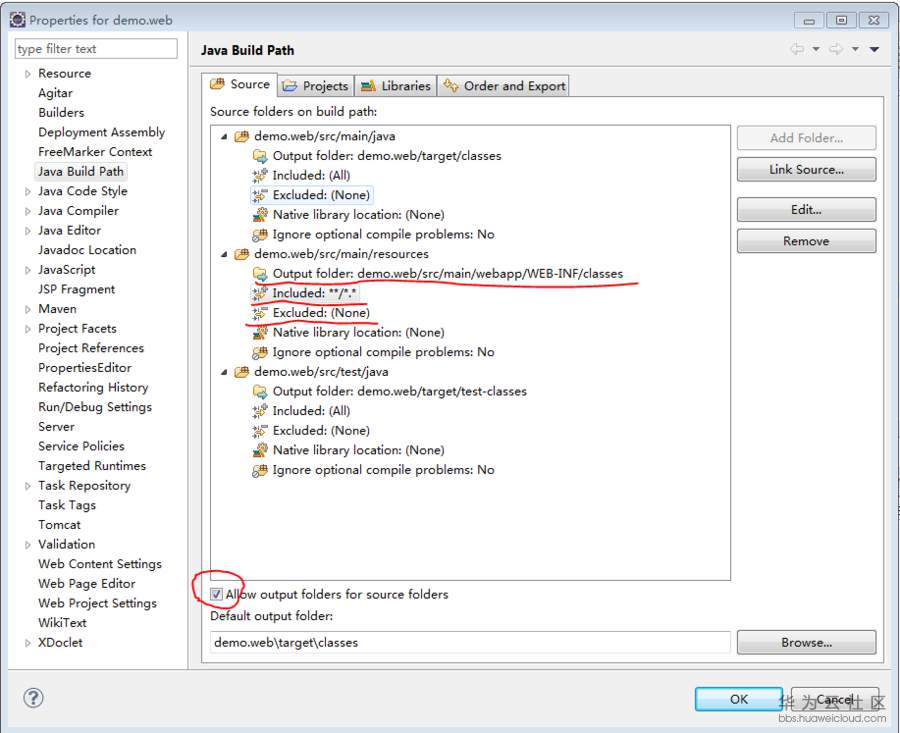
Task: Collapse the demo.web/src/main/resources source folder
Action: [x=224, y=254]
